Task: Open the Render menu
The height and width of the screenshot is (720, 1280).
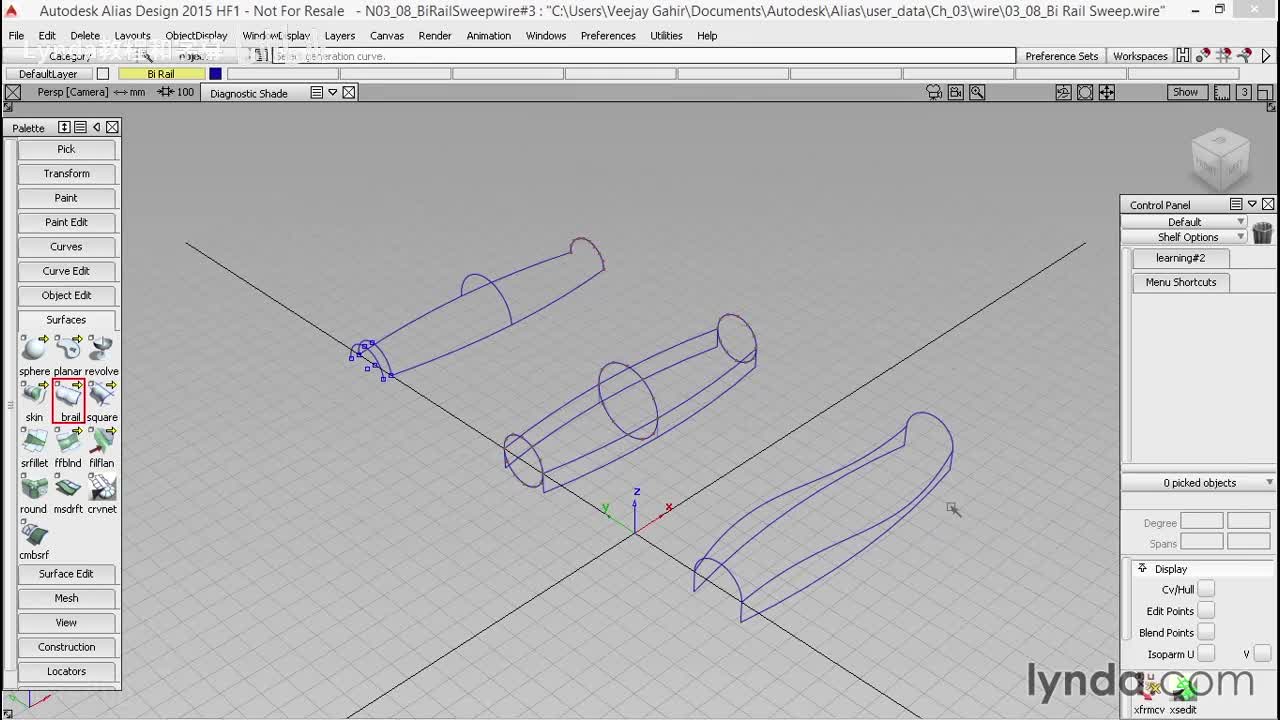Action: 435,35
